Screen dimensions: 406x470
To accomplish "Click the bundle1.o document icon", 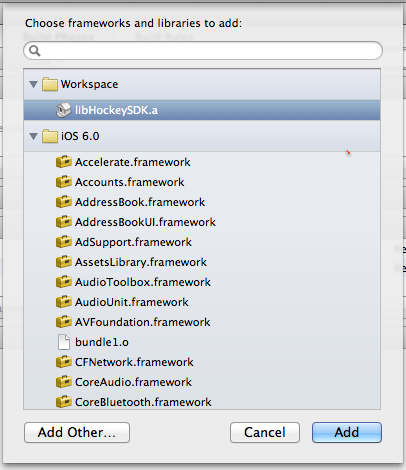I will (x=64, y=342).
